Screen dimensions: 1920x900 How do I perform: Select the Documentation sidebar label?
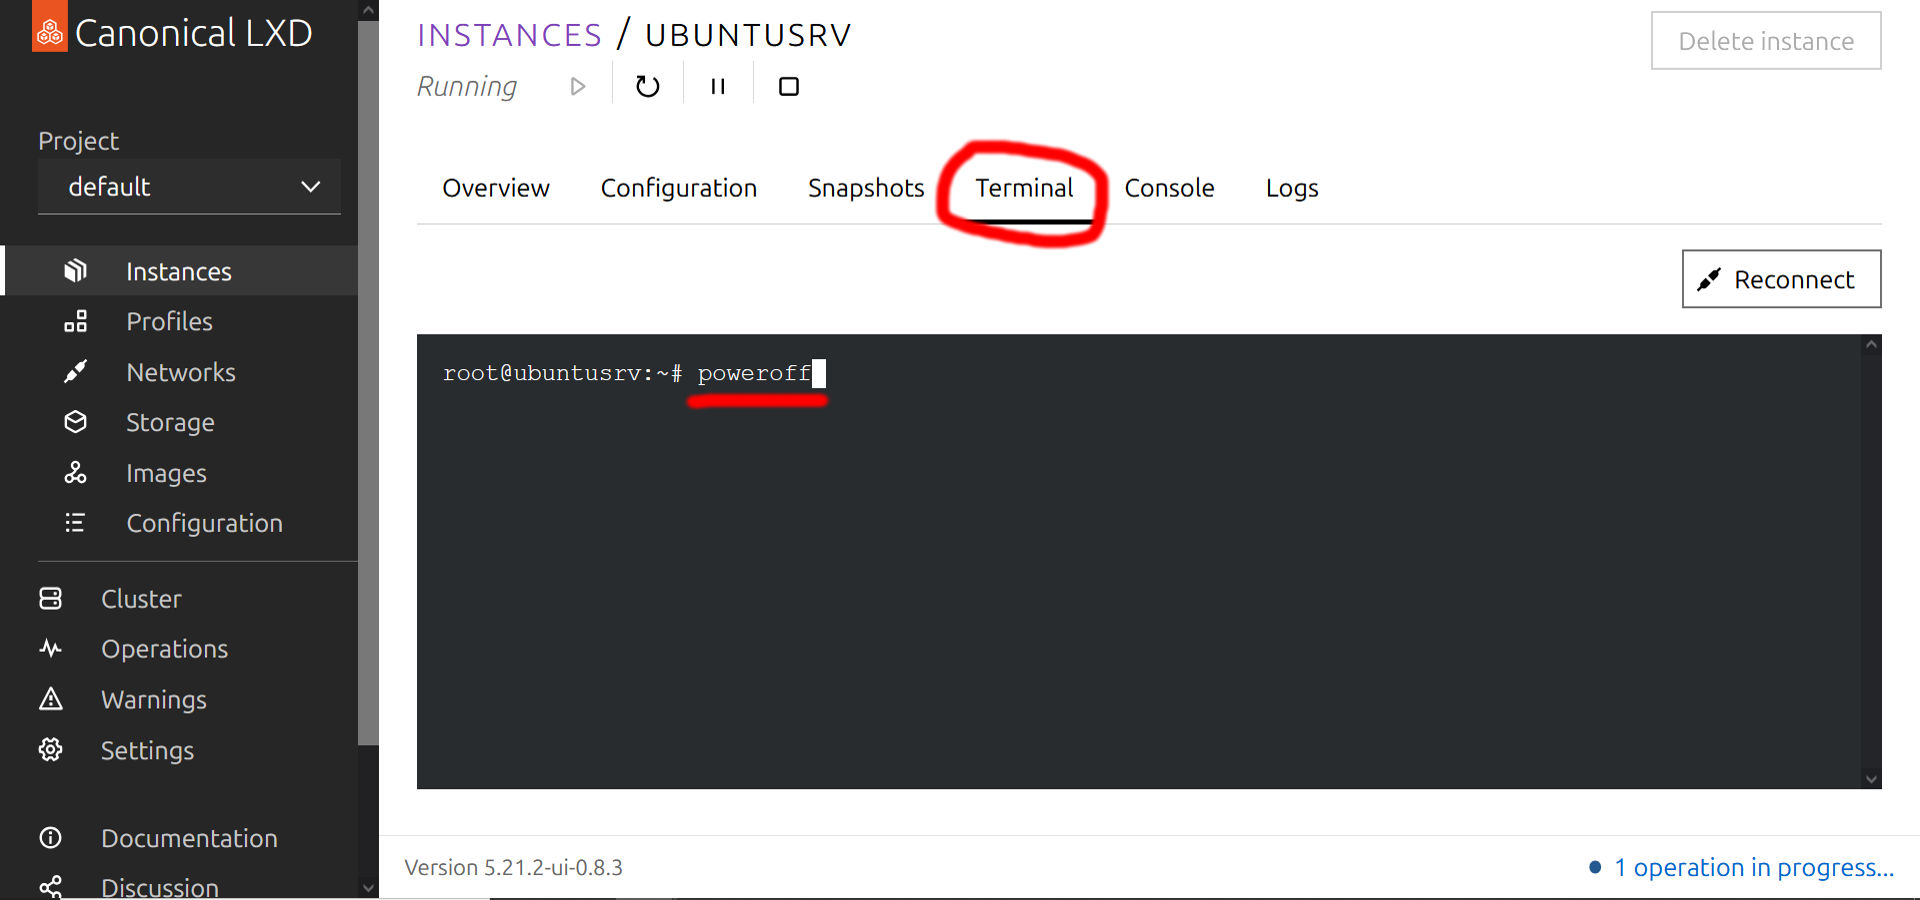click(189, 838)
